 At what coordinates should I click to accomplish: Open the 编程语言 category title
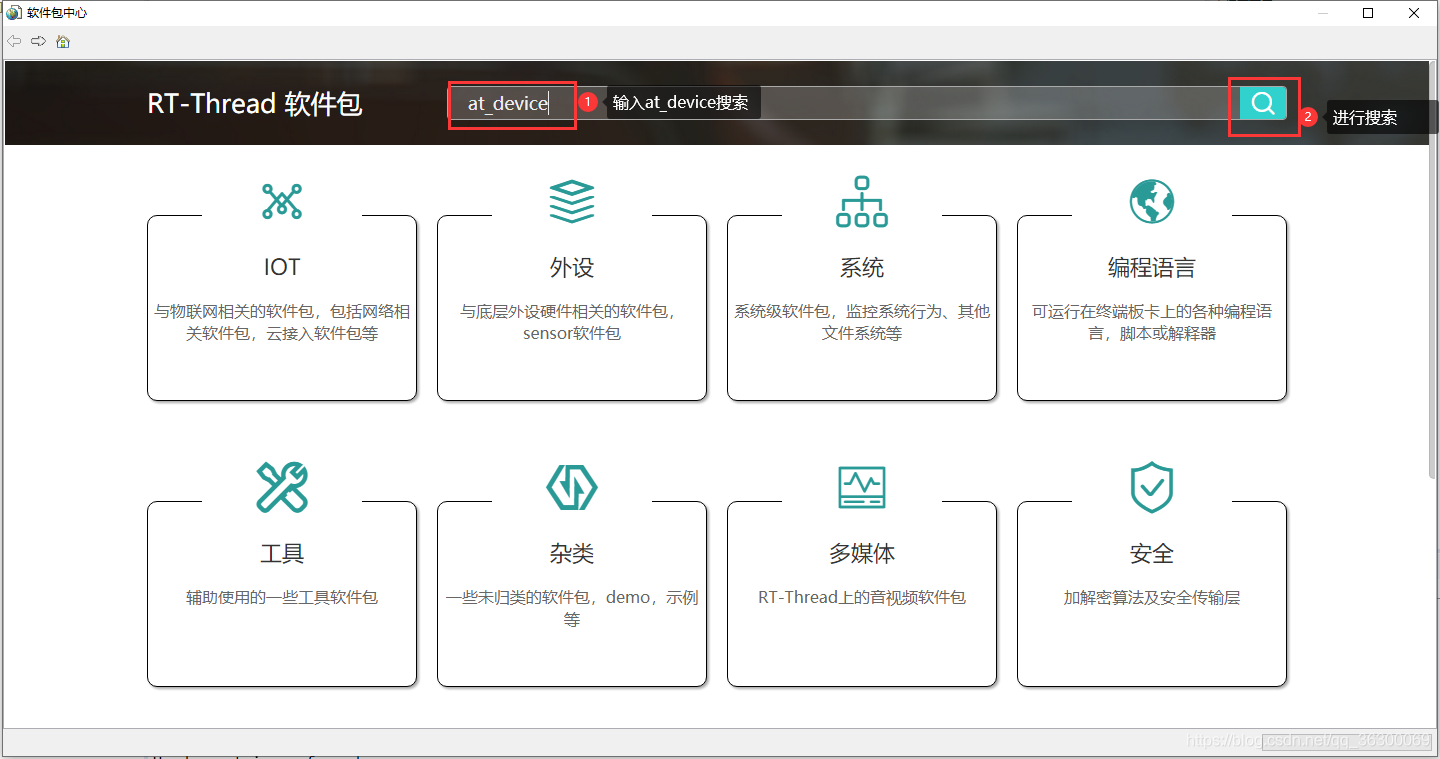1152,267
